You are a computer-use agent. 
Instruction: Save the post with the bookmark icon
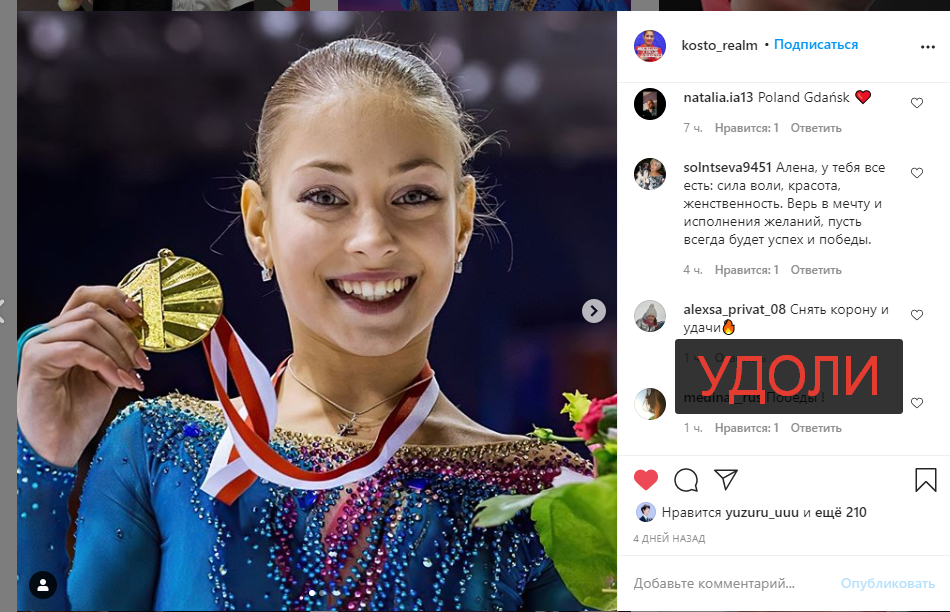(926, 480)
